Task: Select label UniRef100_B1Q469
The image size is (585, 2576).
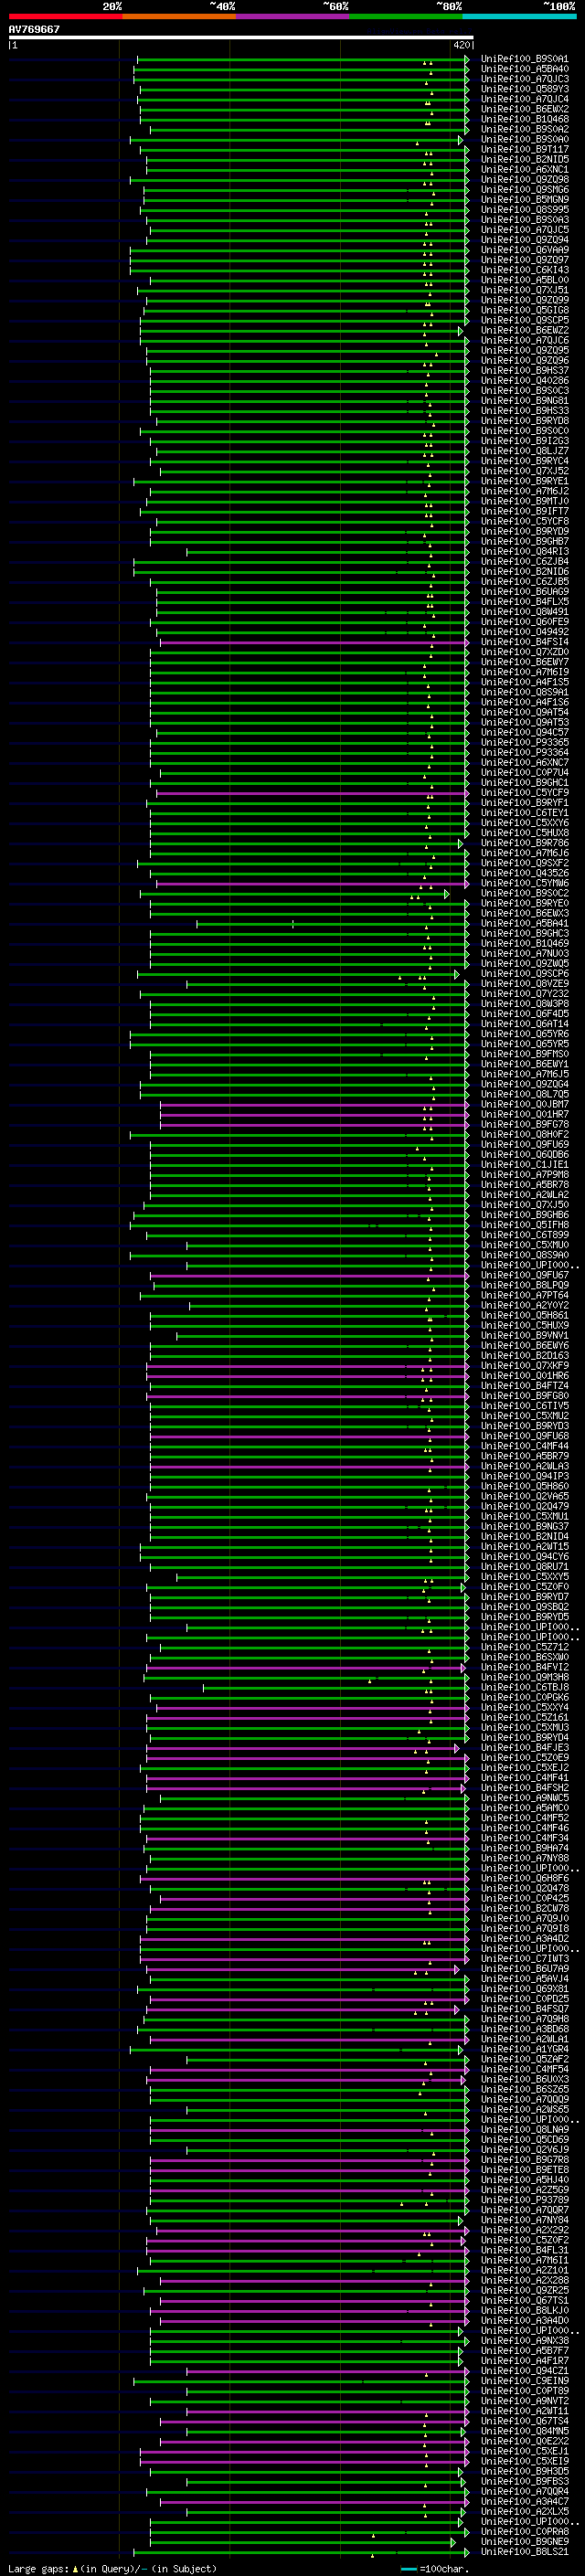Action: tap(524, 943)
